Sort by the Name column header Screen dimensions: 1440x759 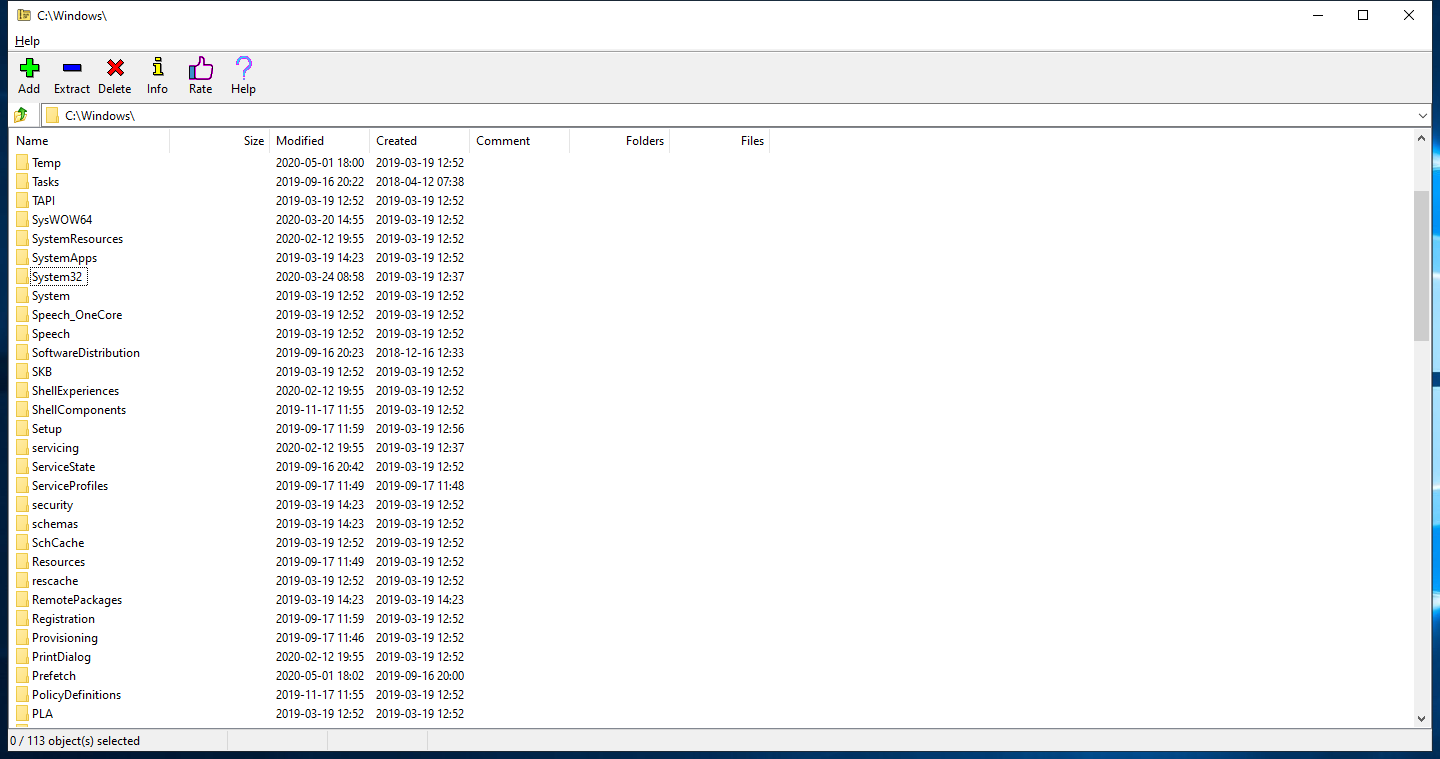[x=90, y=141]
